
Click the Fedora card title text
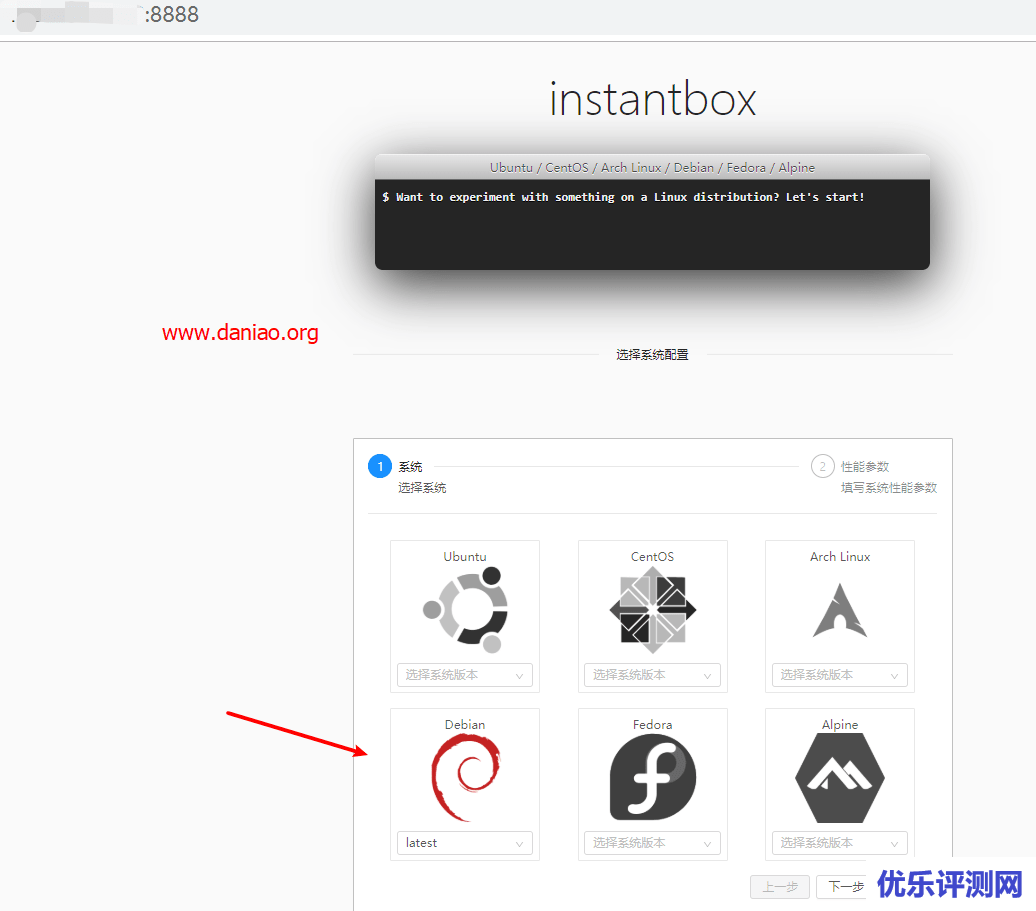pos(653,725)
